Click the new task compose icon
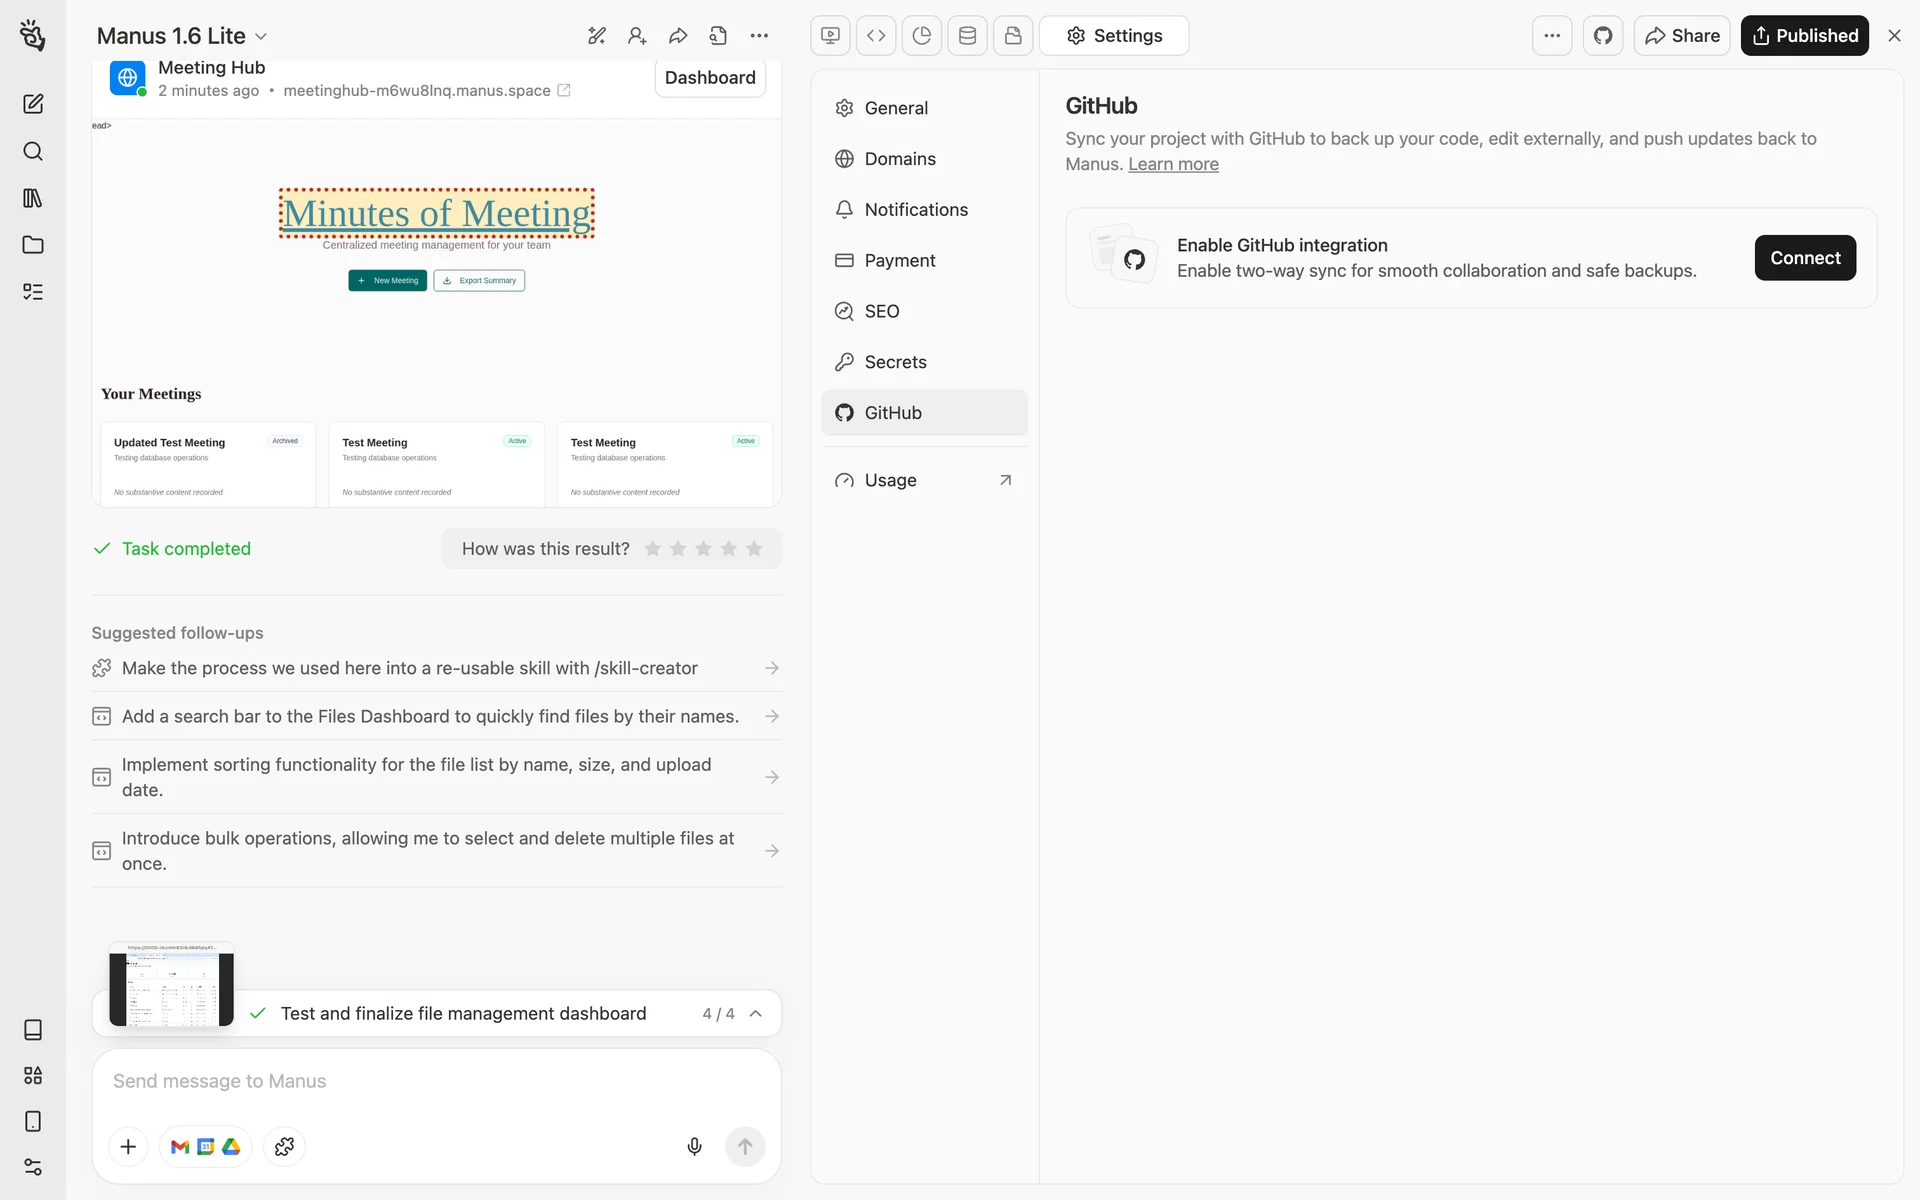This screenshot has height=1200, width=1920. point(33,104)
